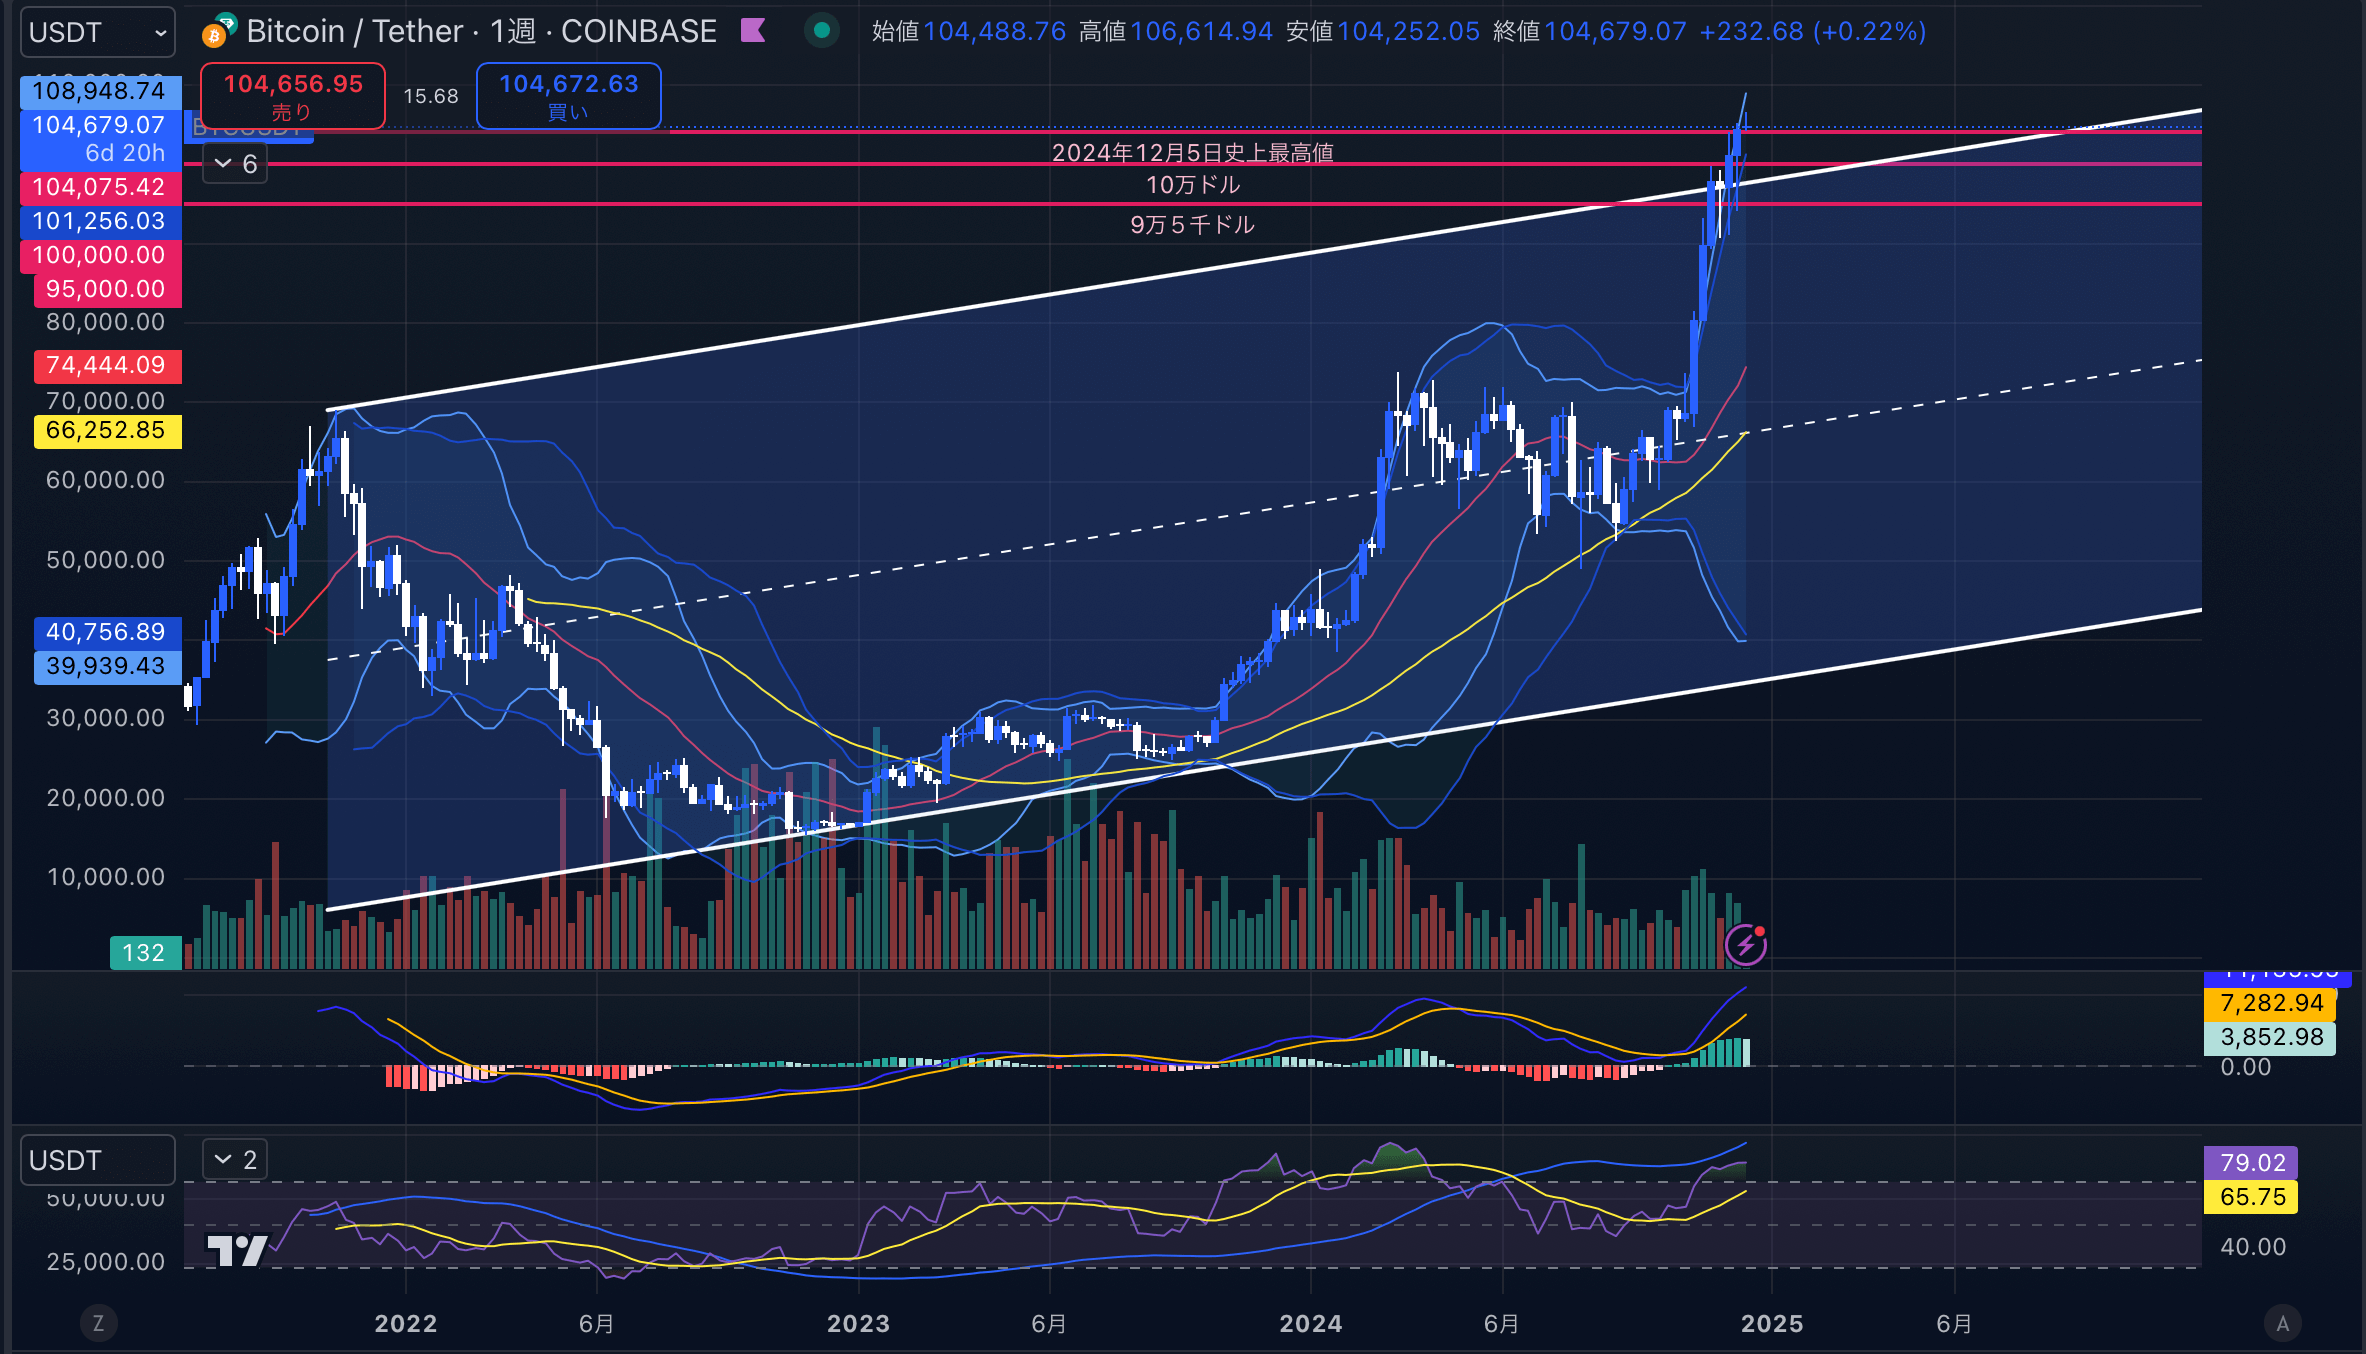Click the high price value 高値106,614.94

click(1175, 32)
